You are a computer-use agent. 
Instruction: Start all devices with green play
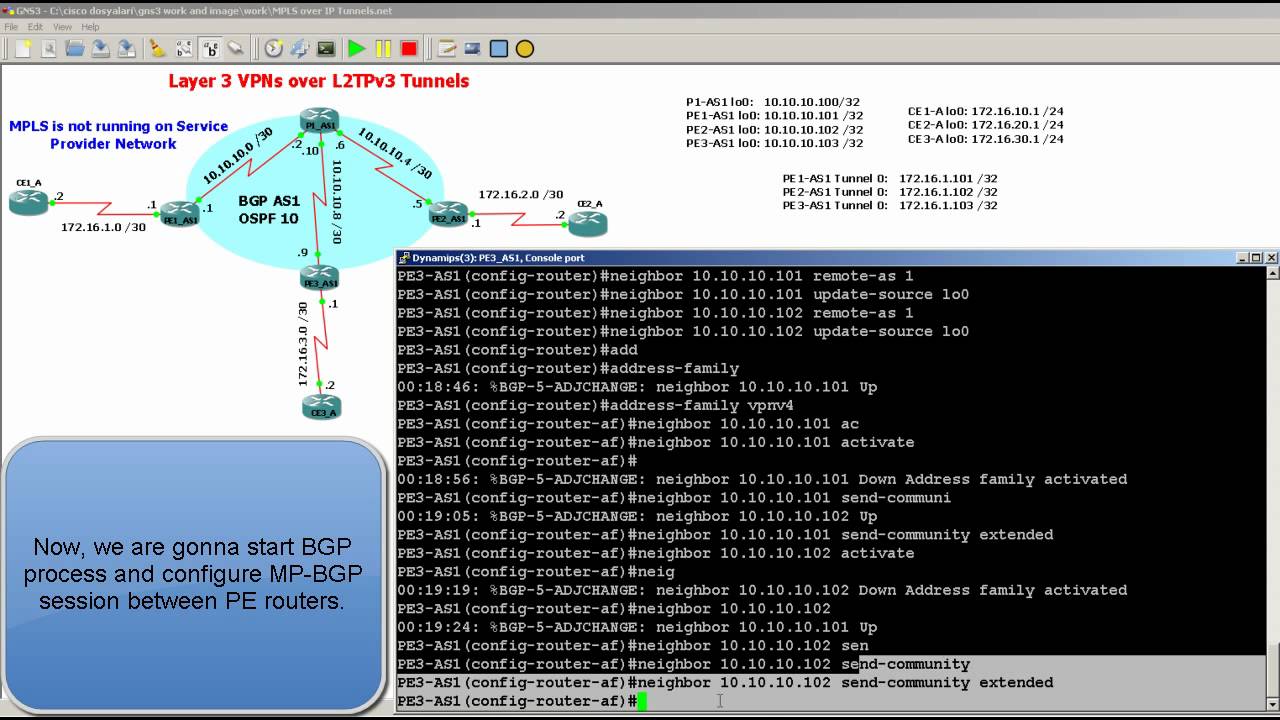point(357,48)
